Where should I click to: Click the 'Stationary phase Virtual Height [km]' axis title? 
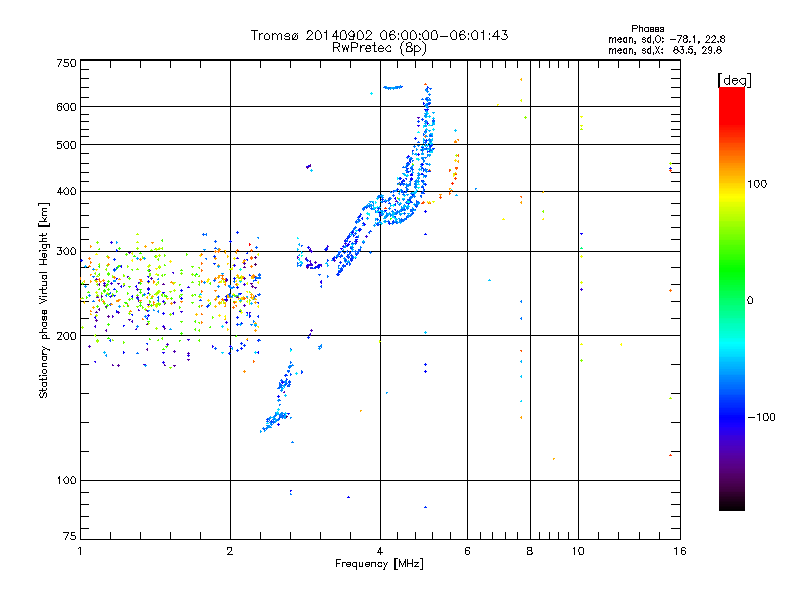[x=44, y=300]
